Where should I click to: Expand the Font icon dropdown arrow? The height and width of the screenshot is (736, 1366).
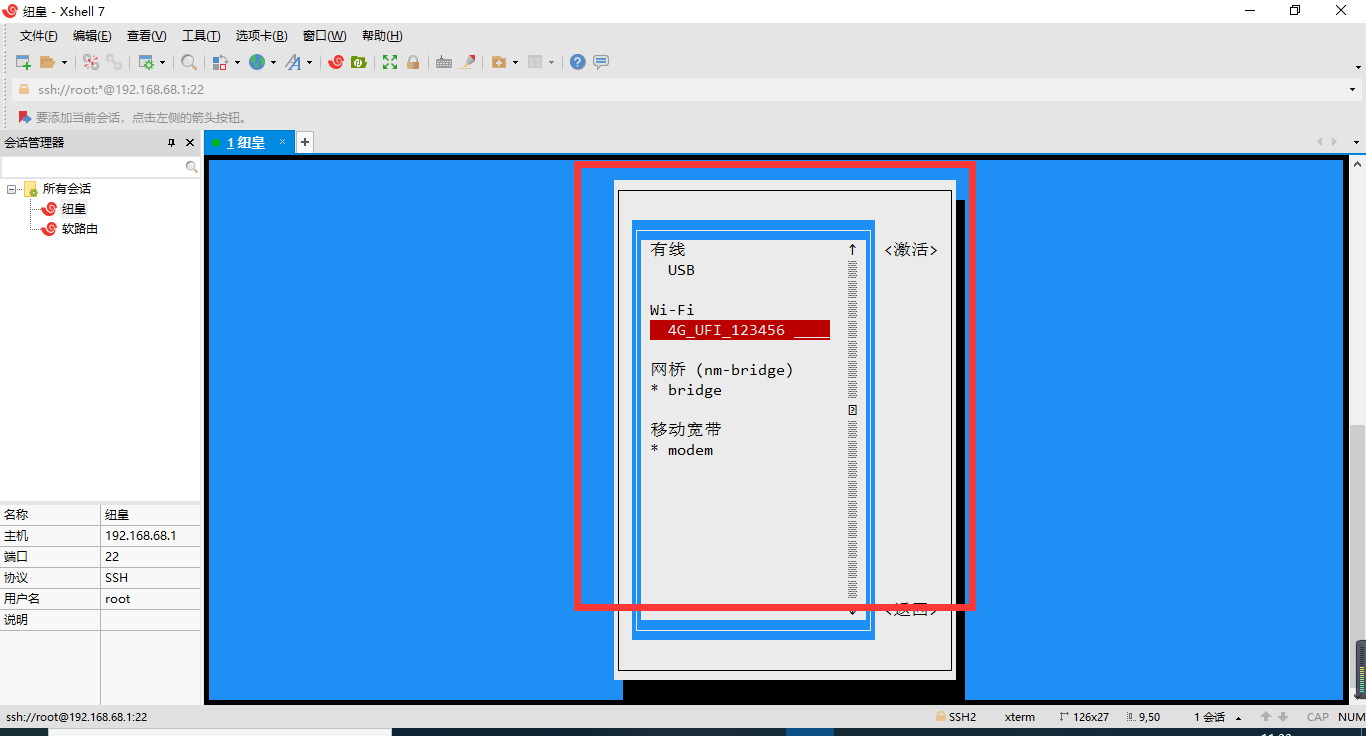pyautogui.click(x=309, y=62)
